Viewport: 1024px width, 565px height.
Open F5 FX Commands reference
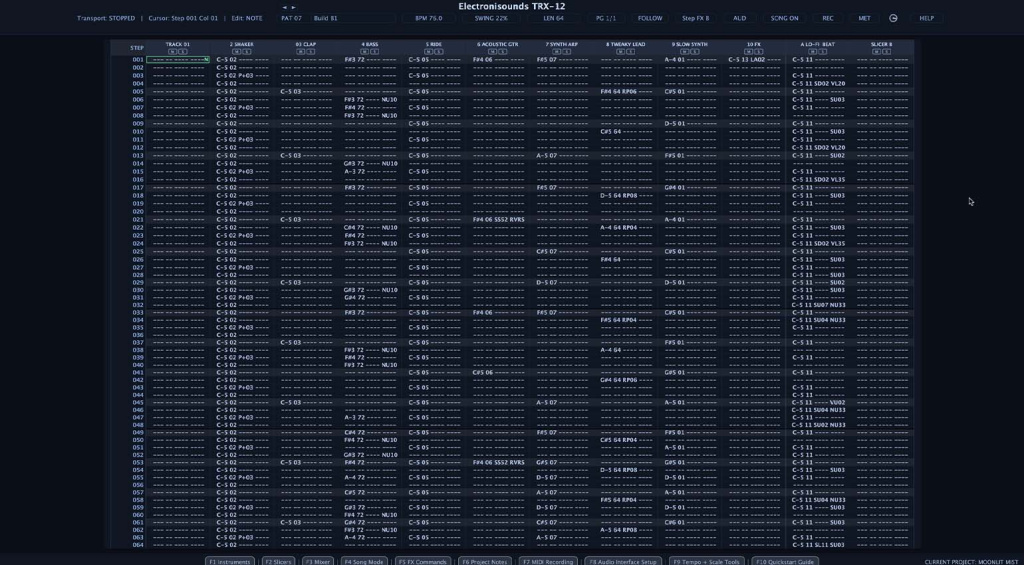[422, 562]
